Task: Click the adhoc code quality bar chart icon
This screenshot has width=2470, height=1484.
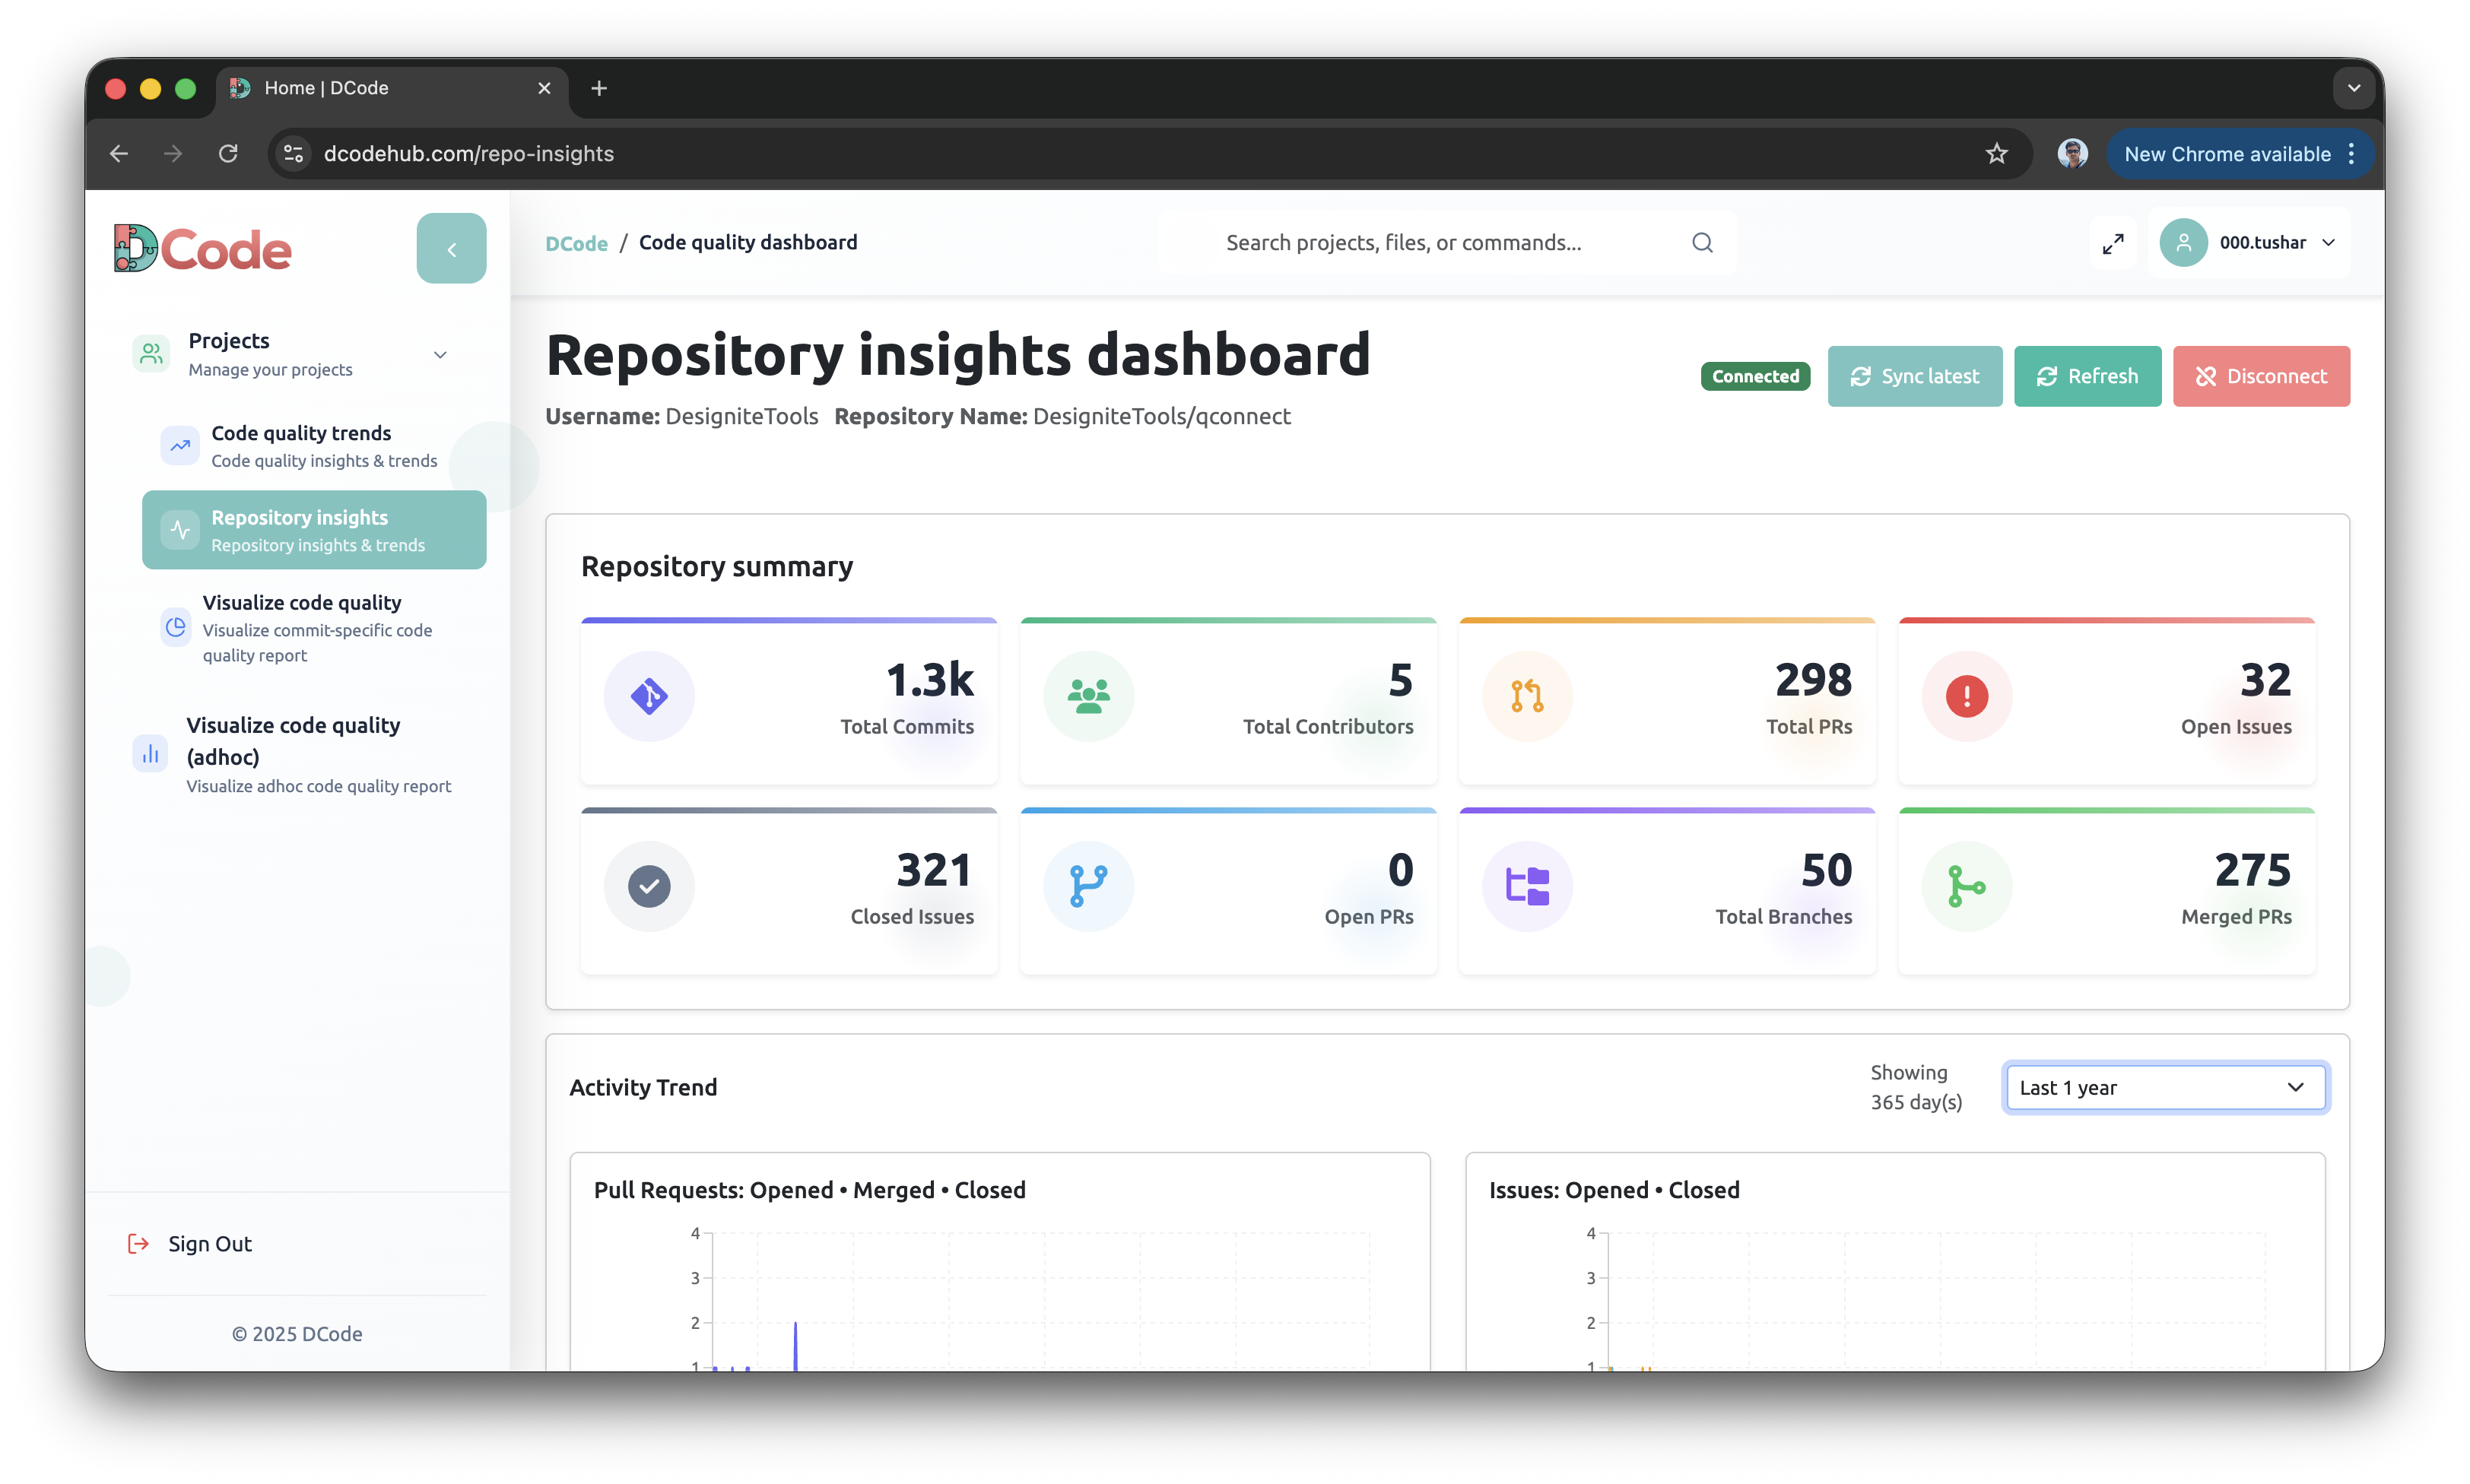Action: [150, 754]
